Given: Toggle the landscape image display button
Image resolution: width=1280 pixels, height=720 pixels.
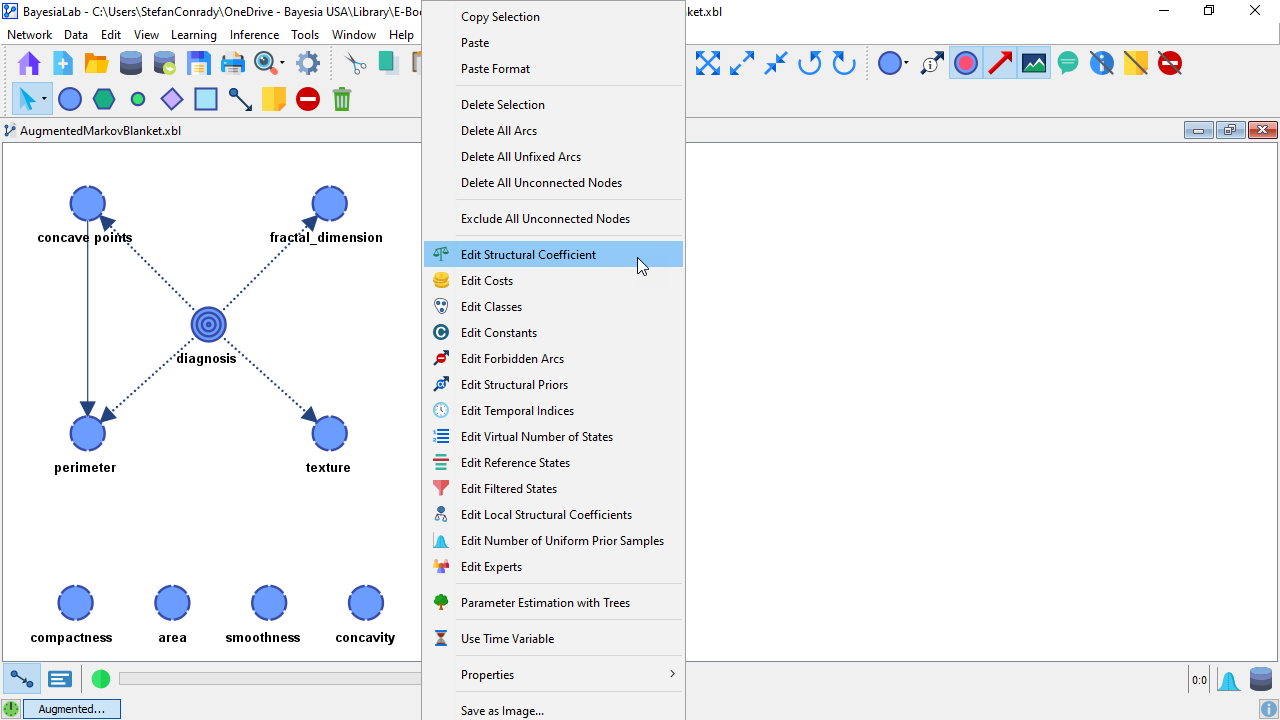Looking at the screenshot, I should 1034,64.
